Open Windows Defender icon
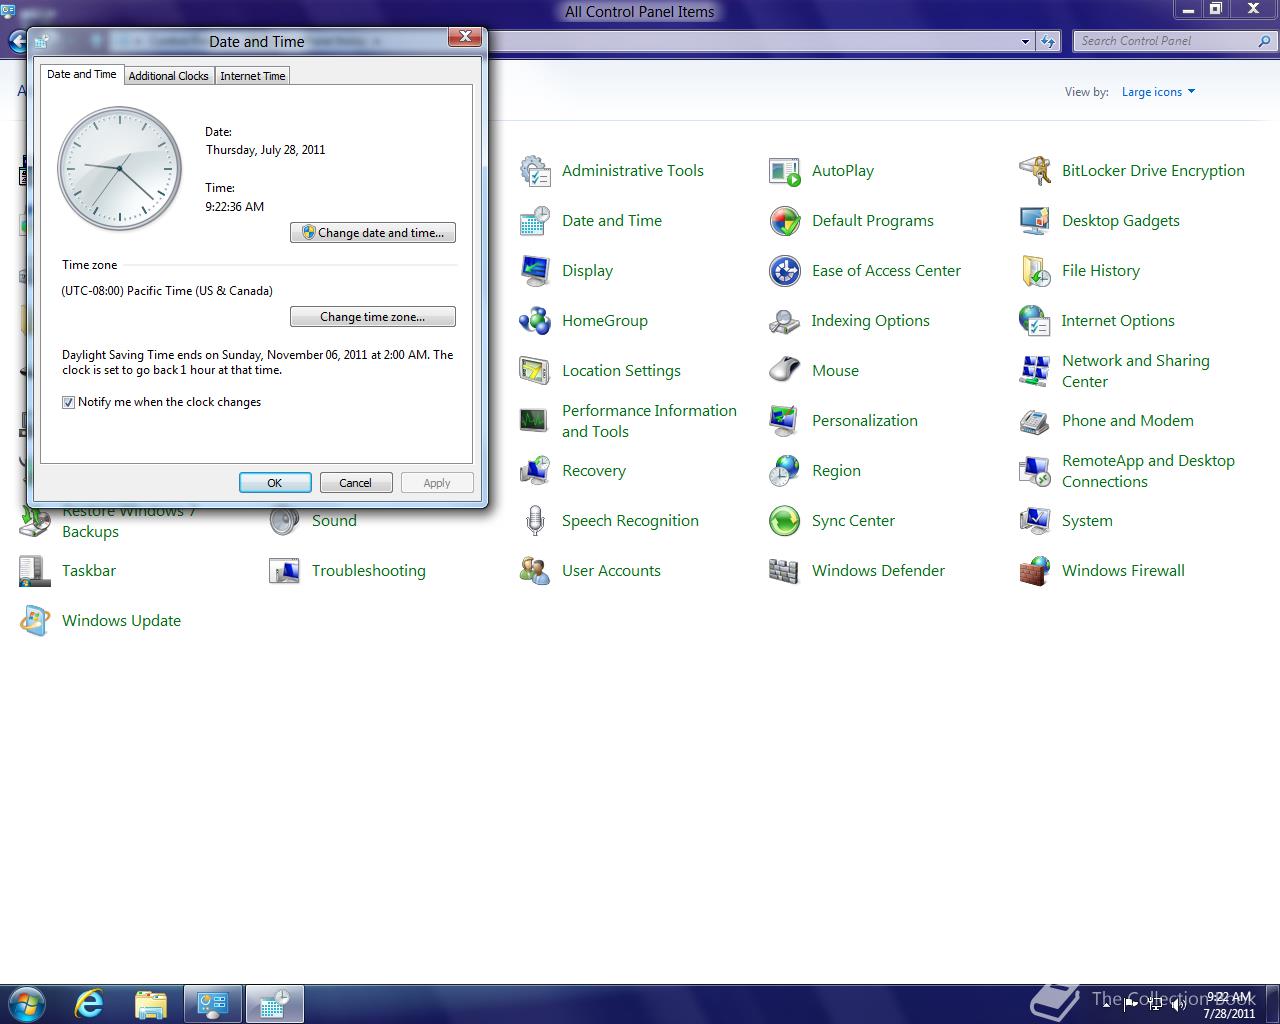This screenshot has height=1024, width=1280. point(785,571)
